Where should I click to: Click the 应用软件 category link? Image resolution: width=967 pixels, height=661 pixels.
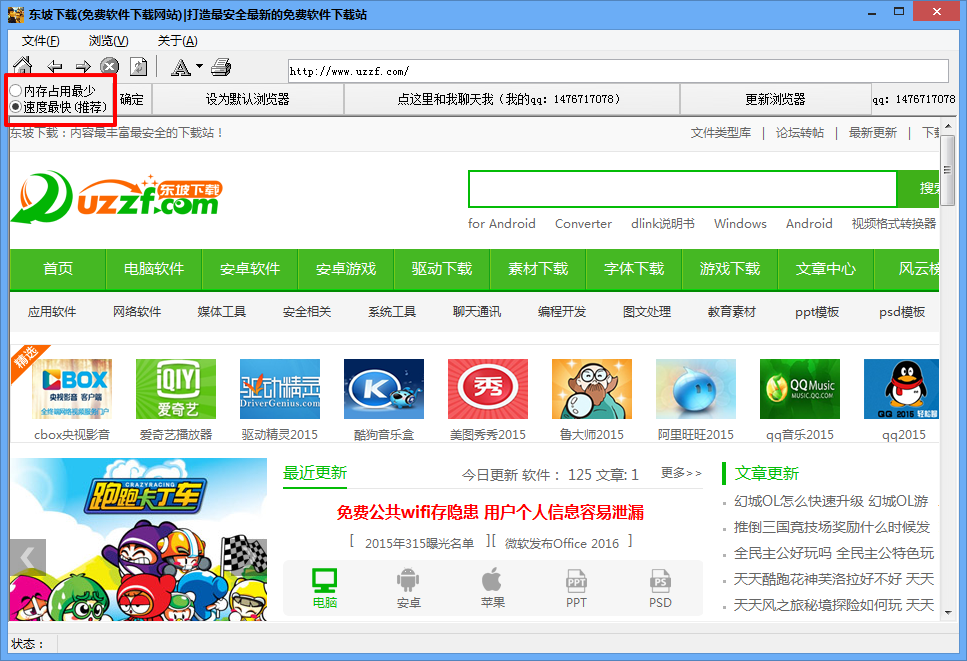pos(52,312)
